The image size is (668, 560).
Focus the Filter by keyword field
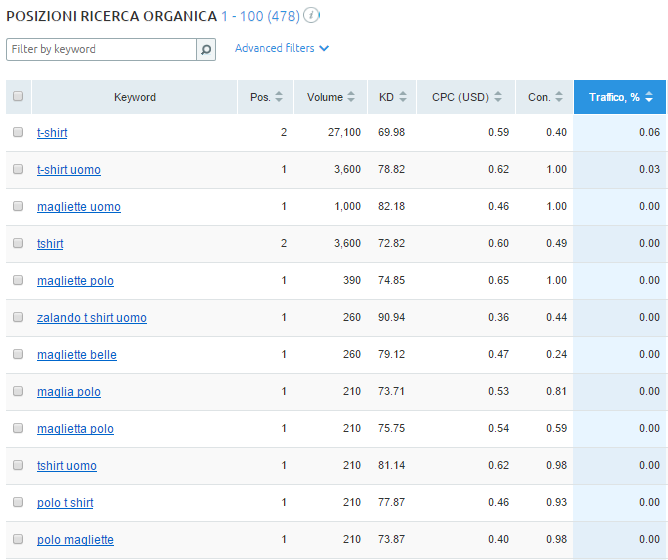(x=101, y=49)
